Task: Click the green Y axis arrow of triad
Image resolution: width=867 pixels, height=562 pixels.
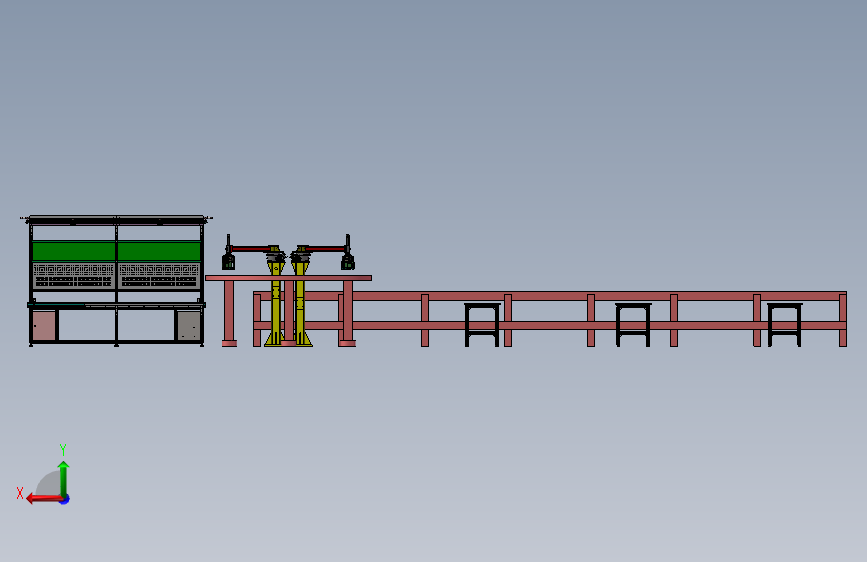Action: [64, 478]
